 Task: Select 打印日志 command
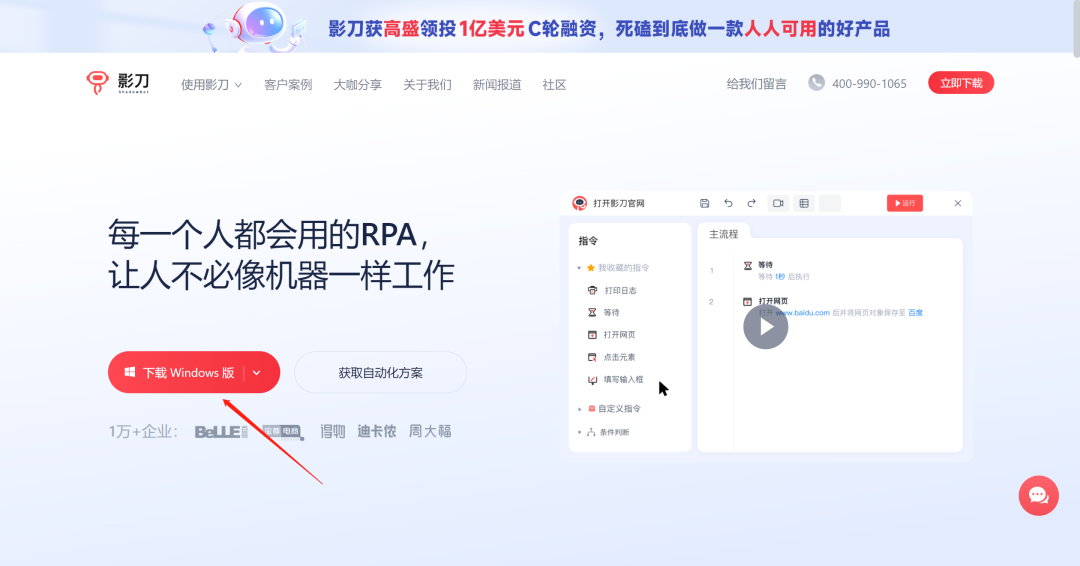click(620, 291)
